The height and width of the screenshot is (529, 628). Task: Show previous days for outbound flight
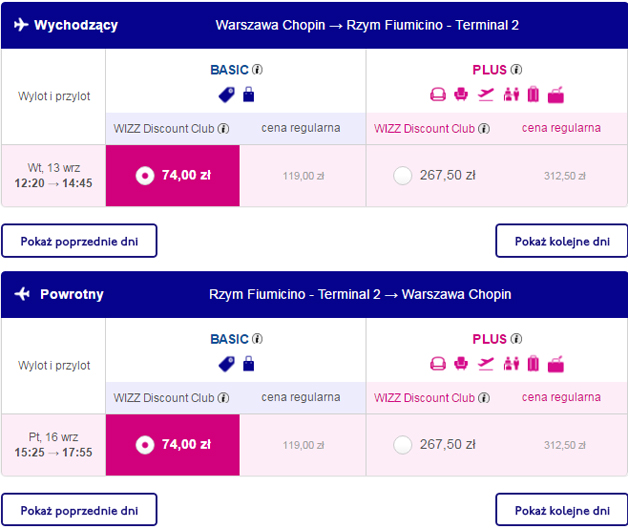(x=79, y=241)
